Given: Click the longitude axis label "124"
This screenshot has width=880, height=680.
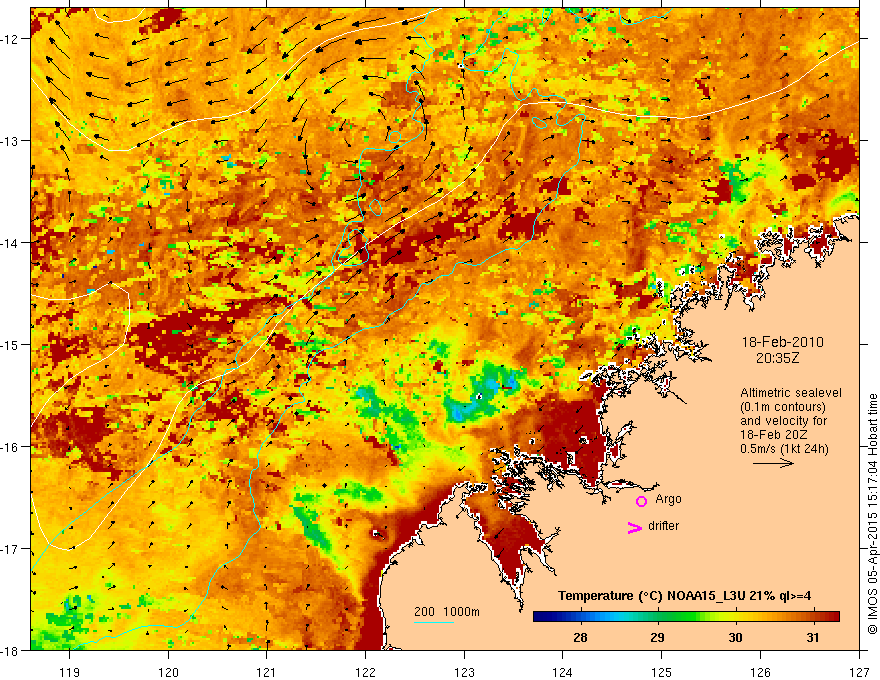Looking at the screenshot, I should pos(563,672).
